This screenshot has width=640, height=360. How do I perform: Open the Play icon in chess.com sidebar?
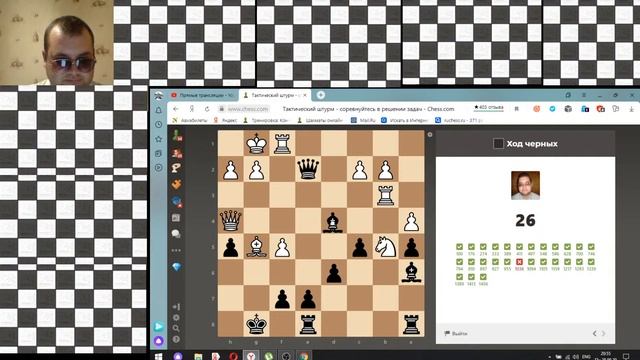tap(177, 136)
